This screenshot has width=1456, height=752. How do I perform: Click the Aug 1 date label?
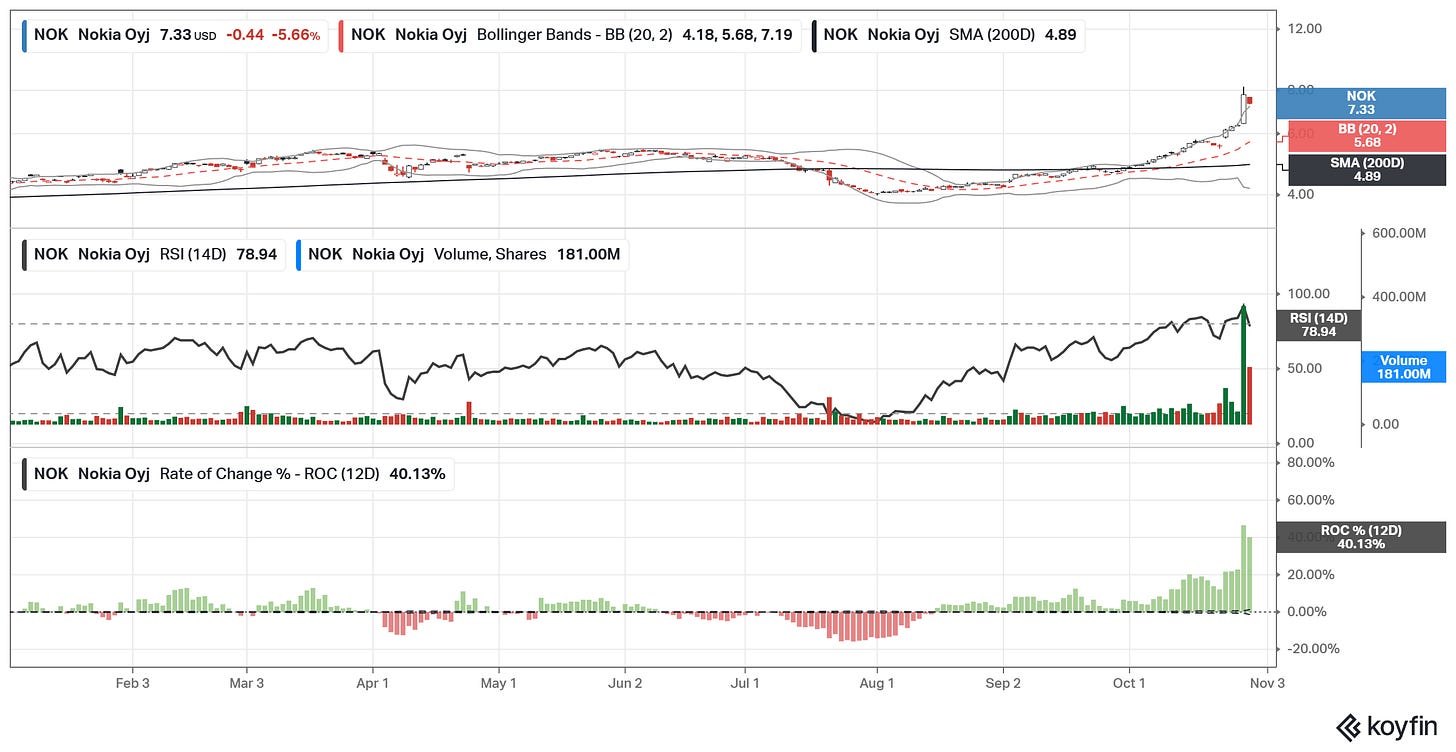coord(876,683)
